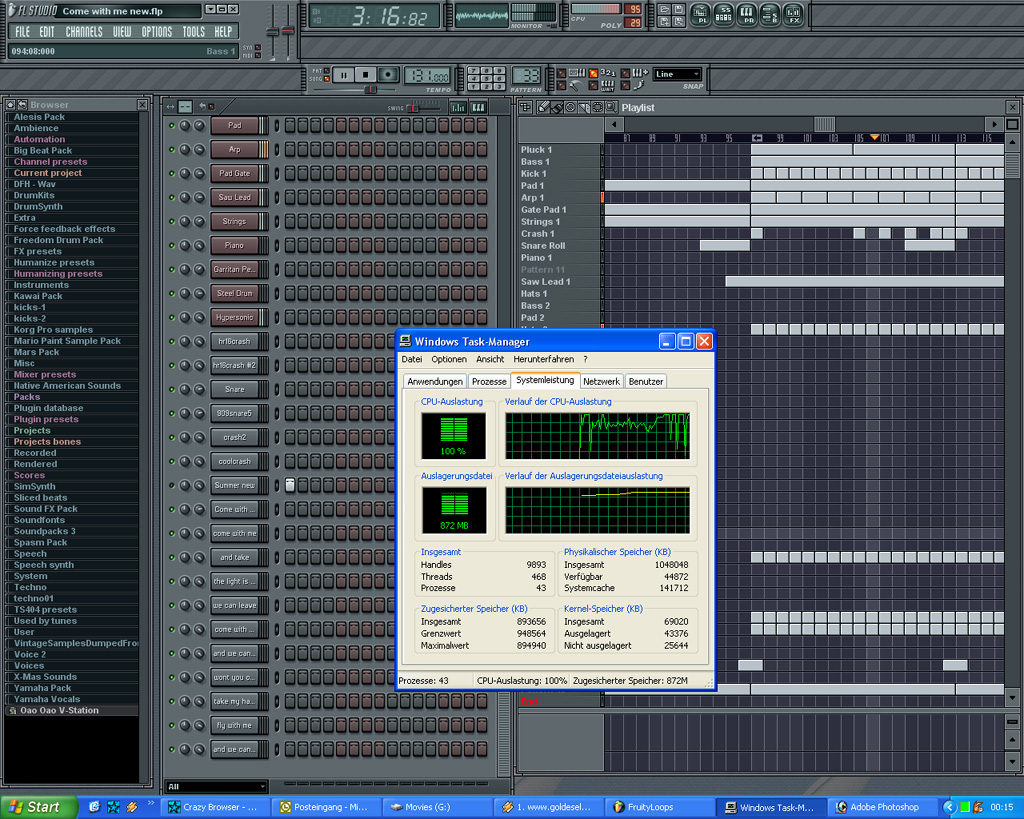Open the Playlist options menu icon
This screenshot has width=1024, height=819.
tap(526, 107)
